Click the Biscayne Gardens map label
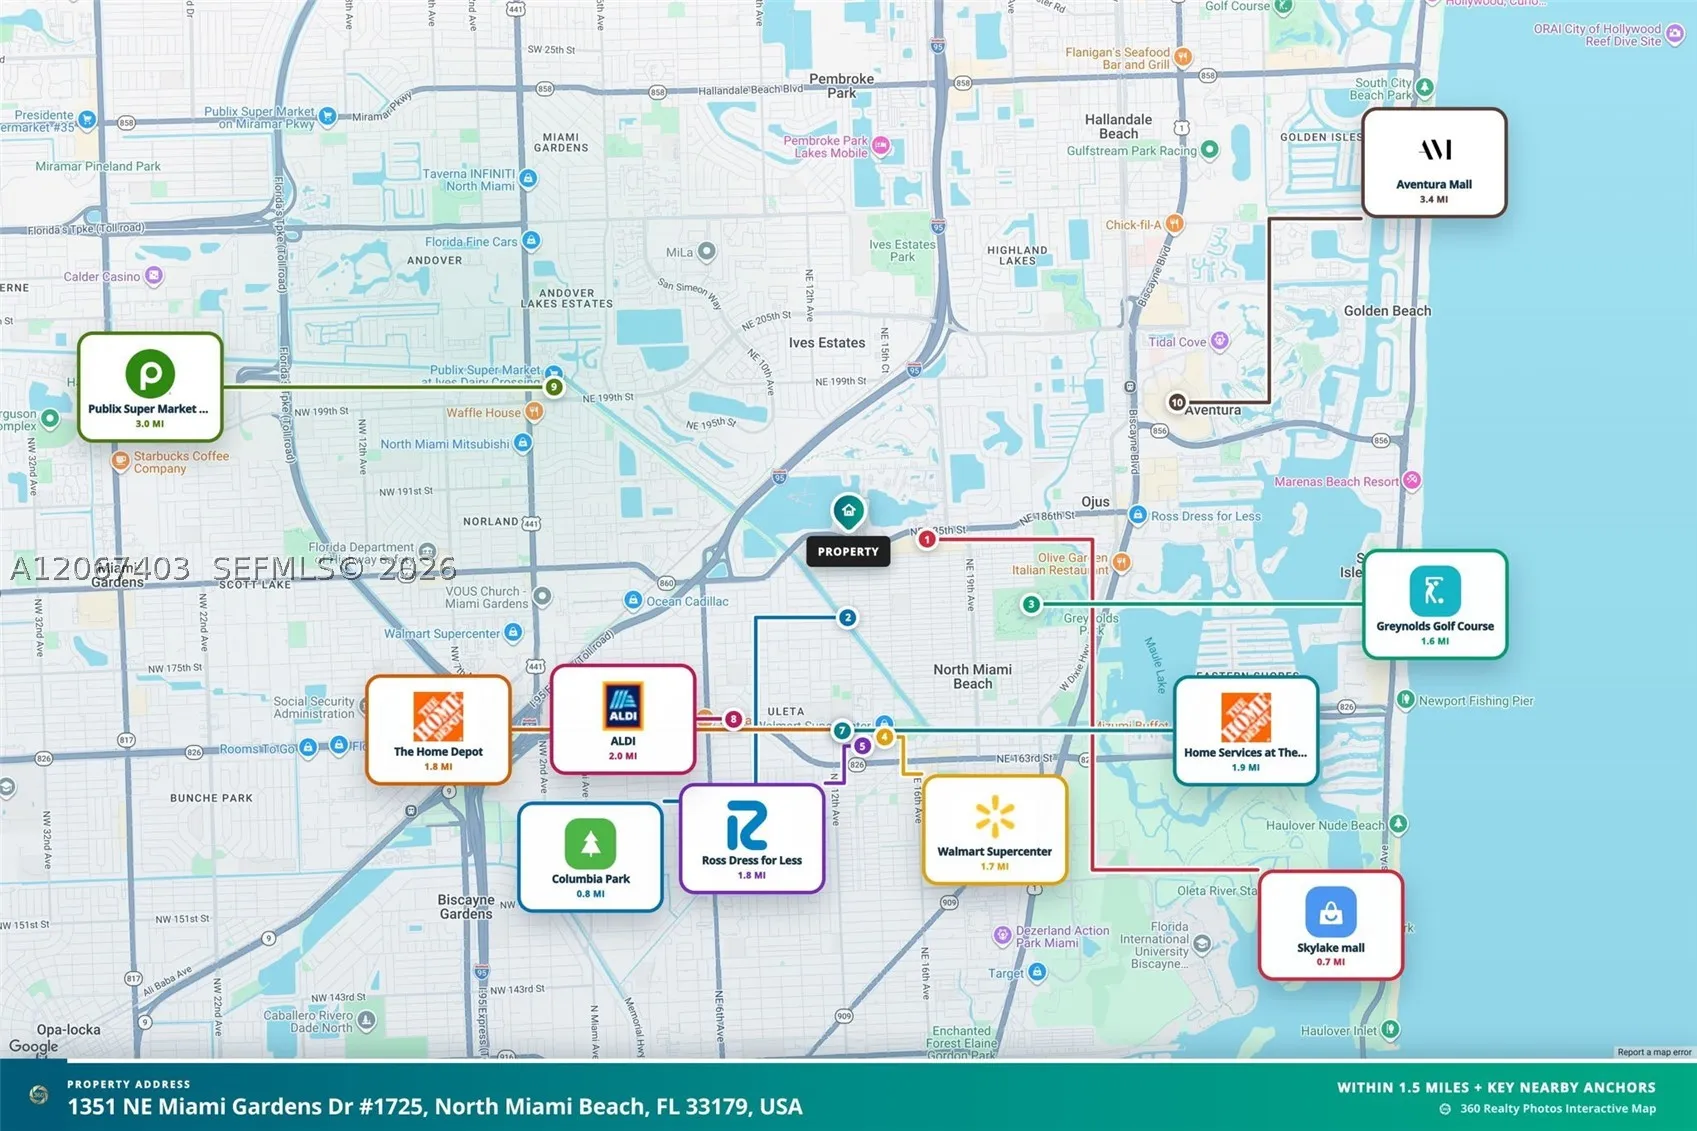The width and height of the screenshot is (1697, 1131). click(x=466, y=906)
